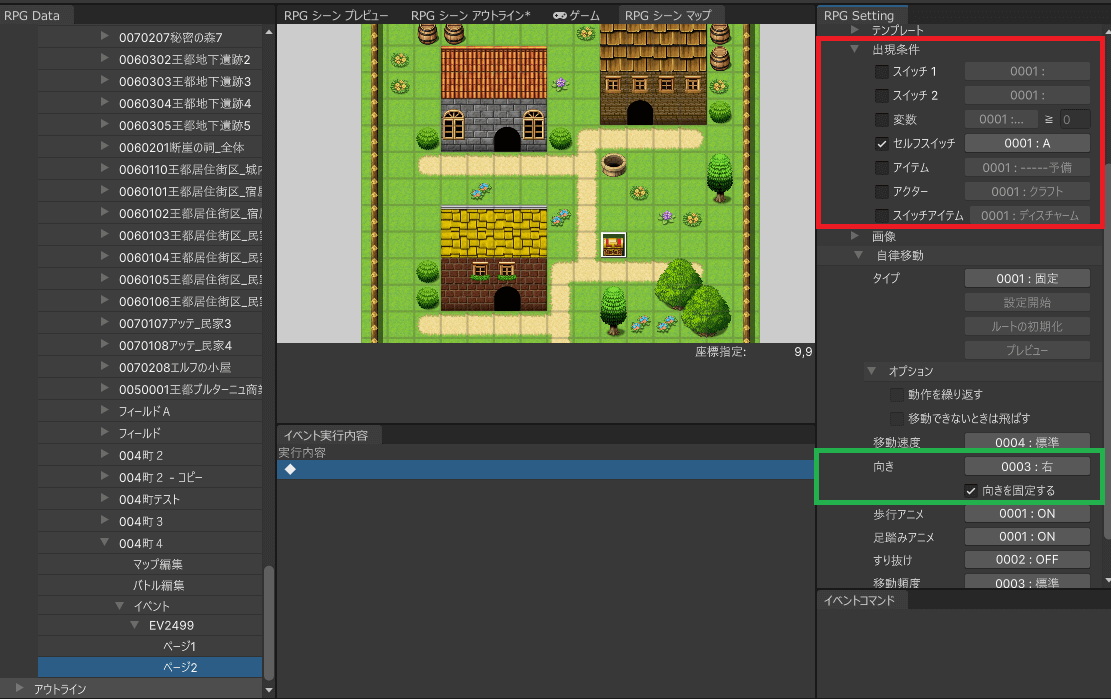Image resolution: width=1111 pixels, height=699 pixels.
Task: Click the treasure chest event on the map
Action: 613,244
